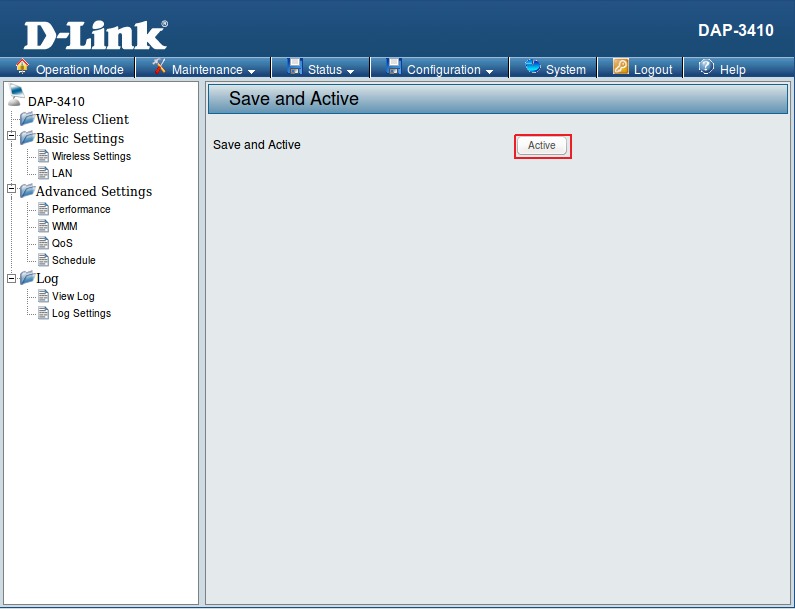
Task: Click the Help question mark icon
Action: click(x=706, y=67)
